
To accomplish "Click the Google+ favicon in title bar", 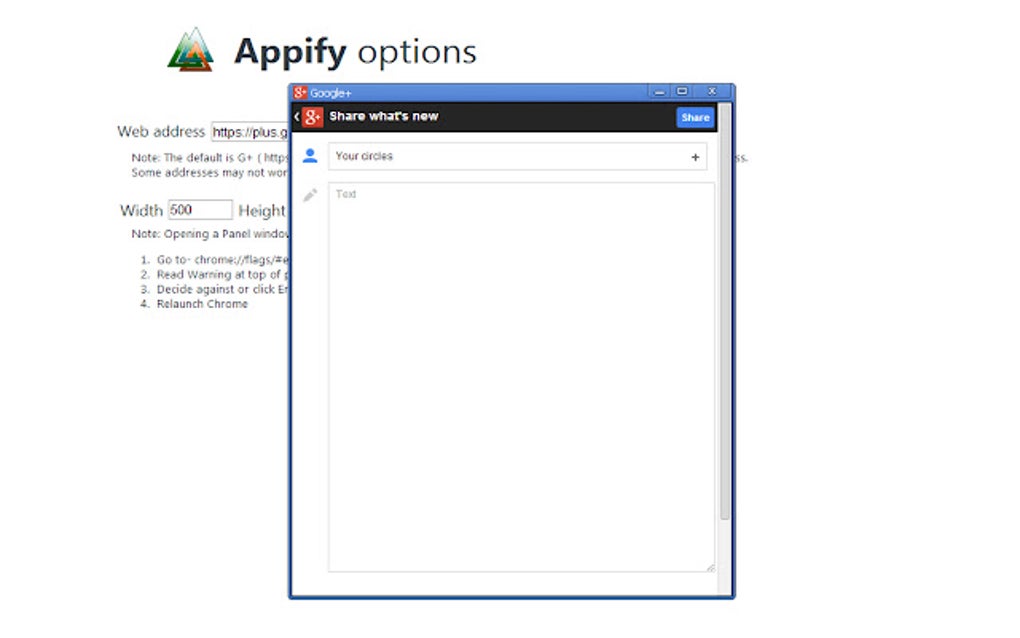I will pyautogui.click(x=300, y=92).
